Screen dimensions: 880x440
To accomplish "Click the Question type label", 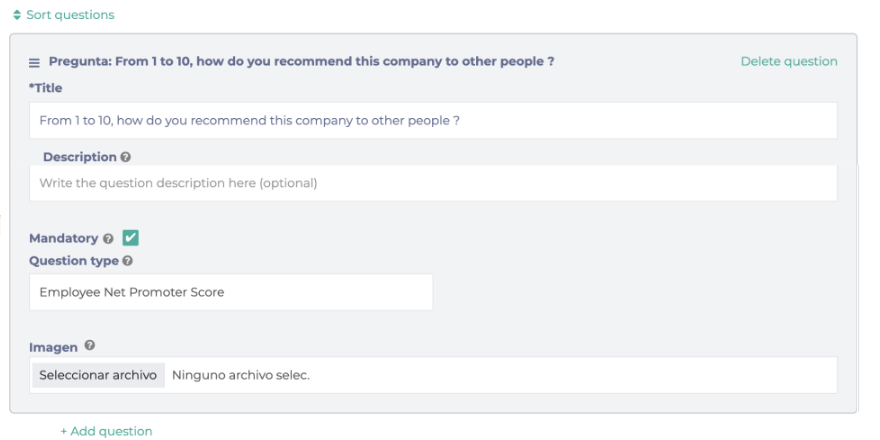I will pyautogui.click(x=74, y=261).
